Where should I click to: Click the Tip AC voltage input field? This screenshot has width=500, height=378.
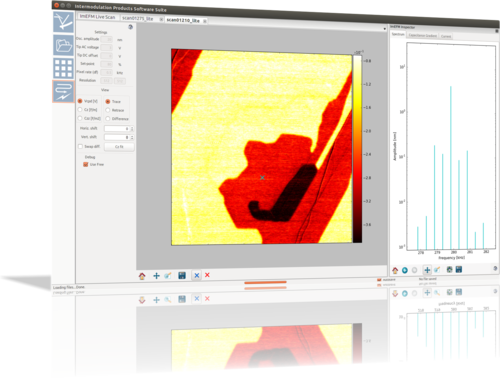point(106,48)
